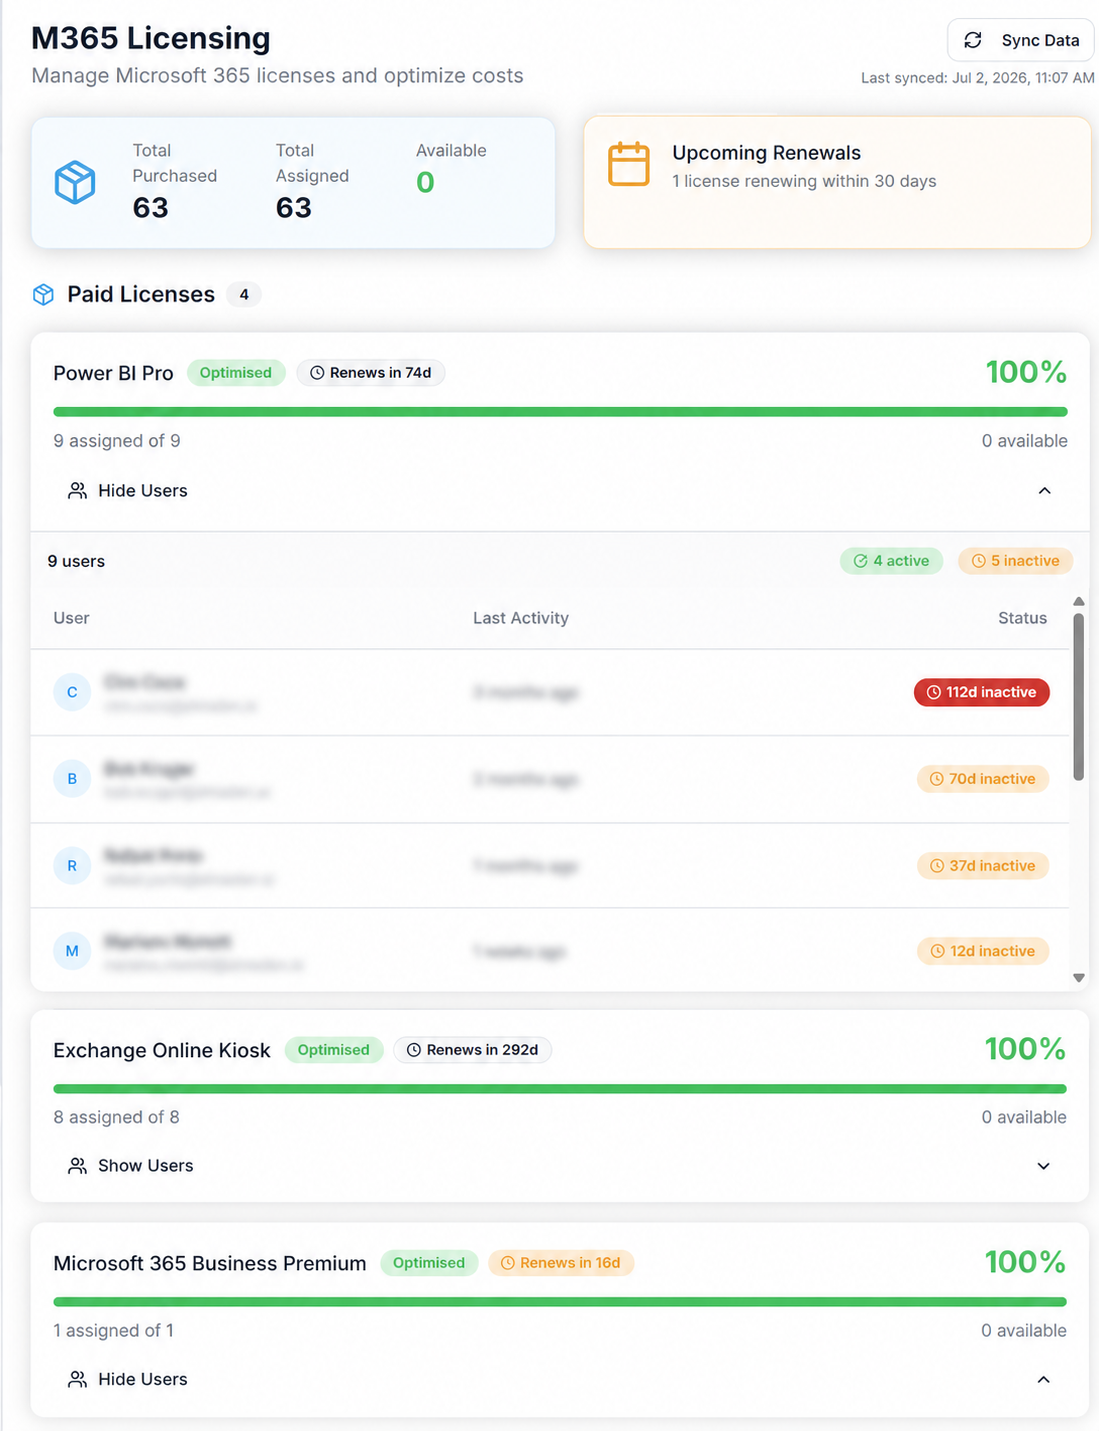The height and width of the screenshot is (1431, 1099).
Task: Click clock icon in 70d inactive badge
Action: point(937,779)
